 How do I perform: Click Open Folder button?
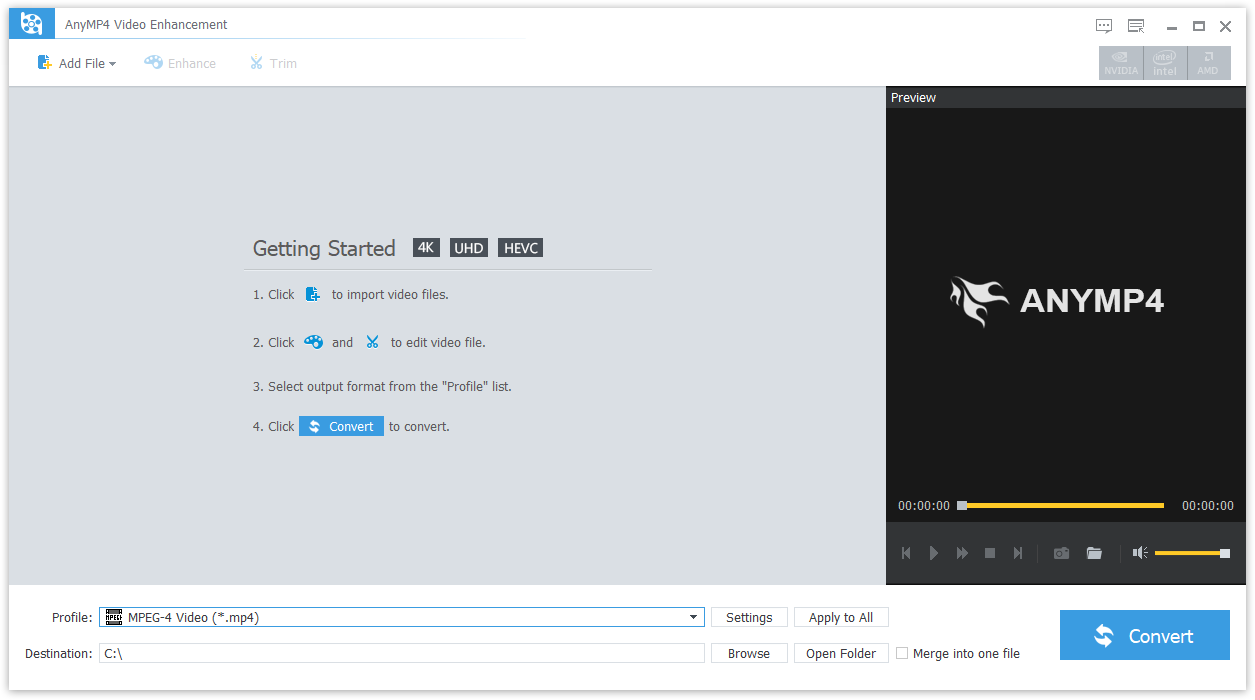841,653
